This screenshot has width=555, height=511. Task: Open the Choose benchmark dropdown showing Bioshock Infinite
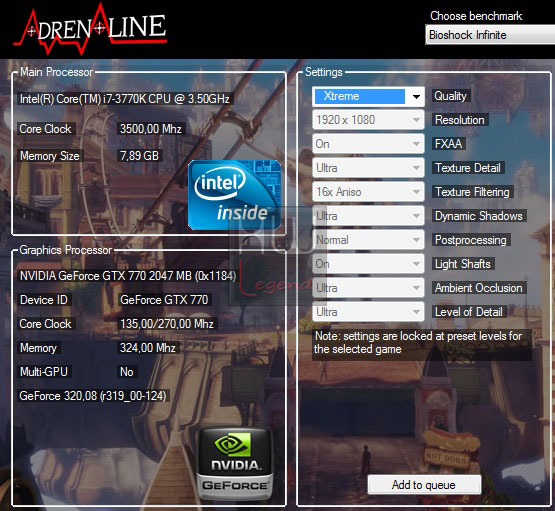(x=490, y=35)
